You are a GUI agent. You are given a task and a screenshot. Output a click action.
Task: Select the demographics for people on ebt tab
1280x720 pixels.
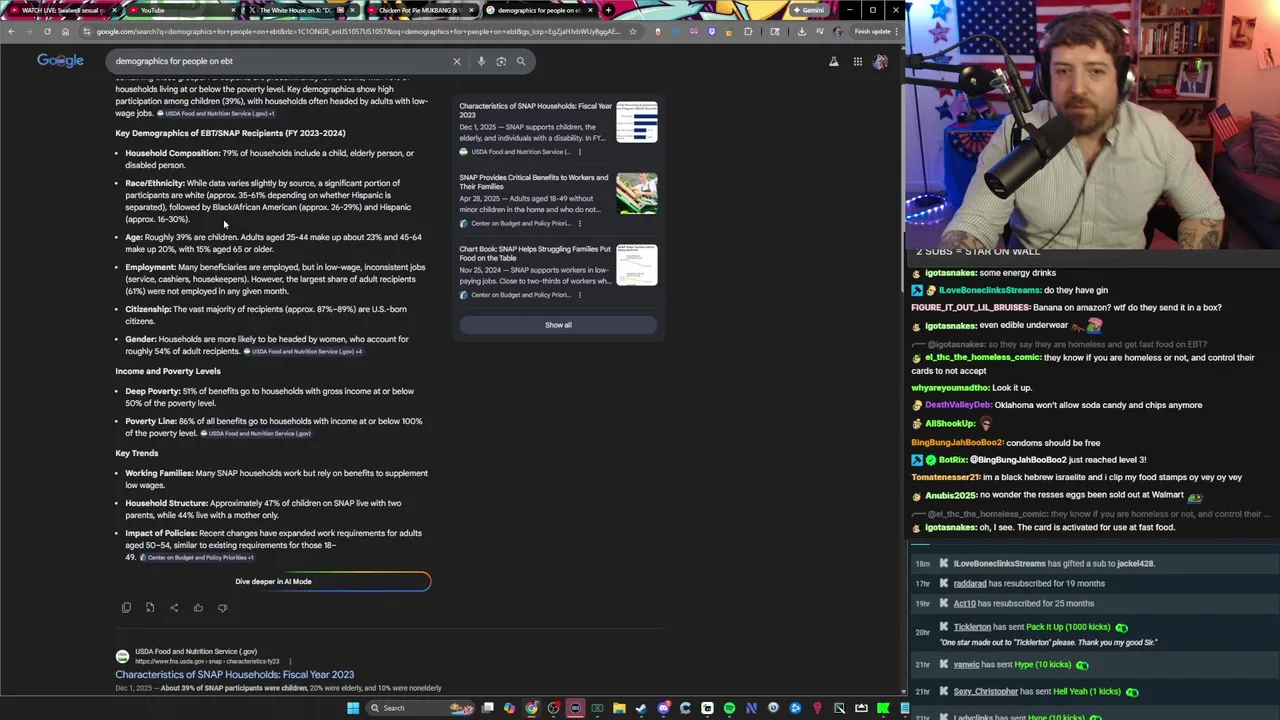pyautogui.click(x=538, y=10)
